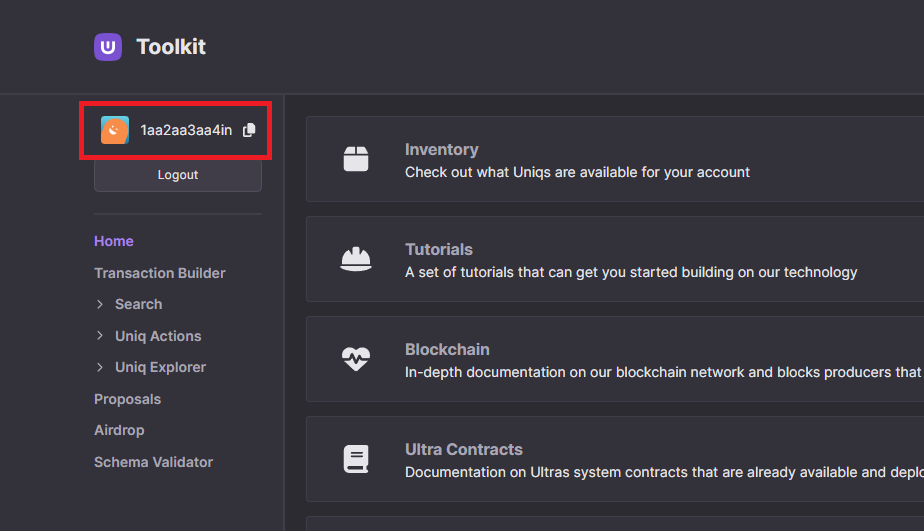Open the Airdrop page

pos(119,430)
